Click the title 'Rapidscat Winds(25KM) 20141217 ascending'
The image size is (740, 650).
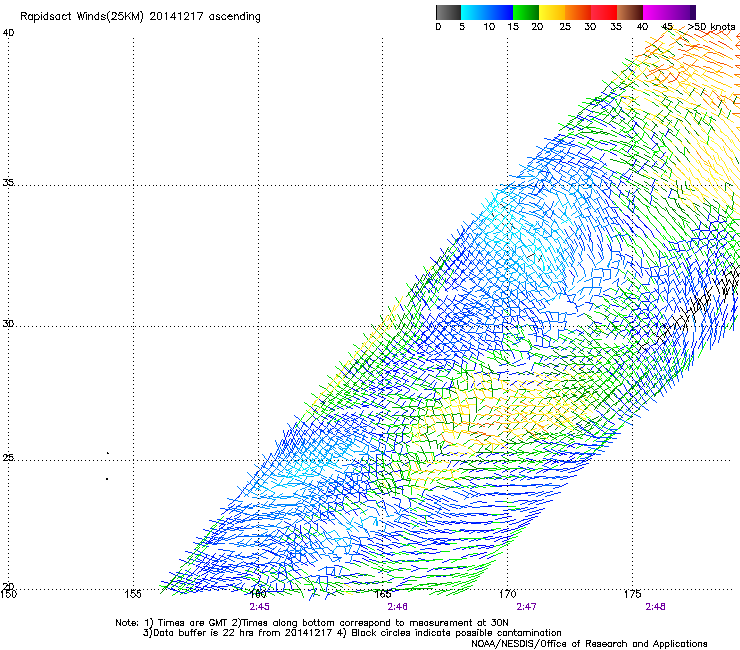coord(140,17)
